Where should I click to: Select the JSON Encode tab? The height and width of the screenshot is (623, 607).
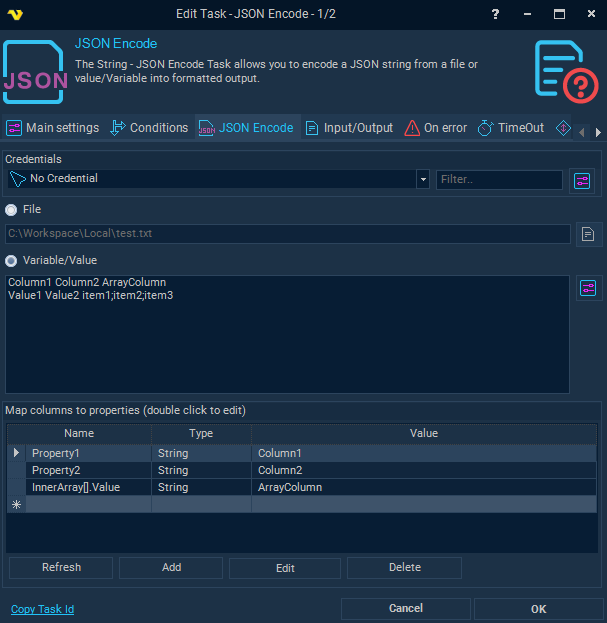click(247, 128)
